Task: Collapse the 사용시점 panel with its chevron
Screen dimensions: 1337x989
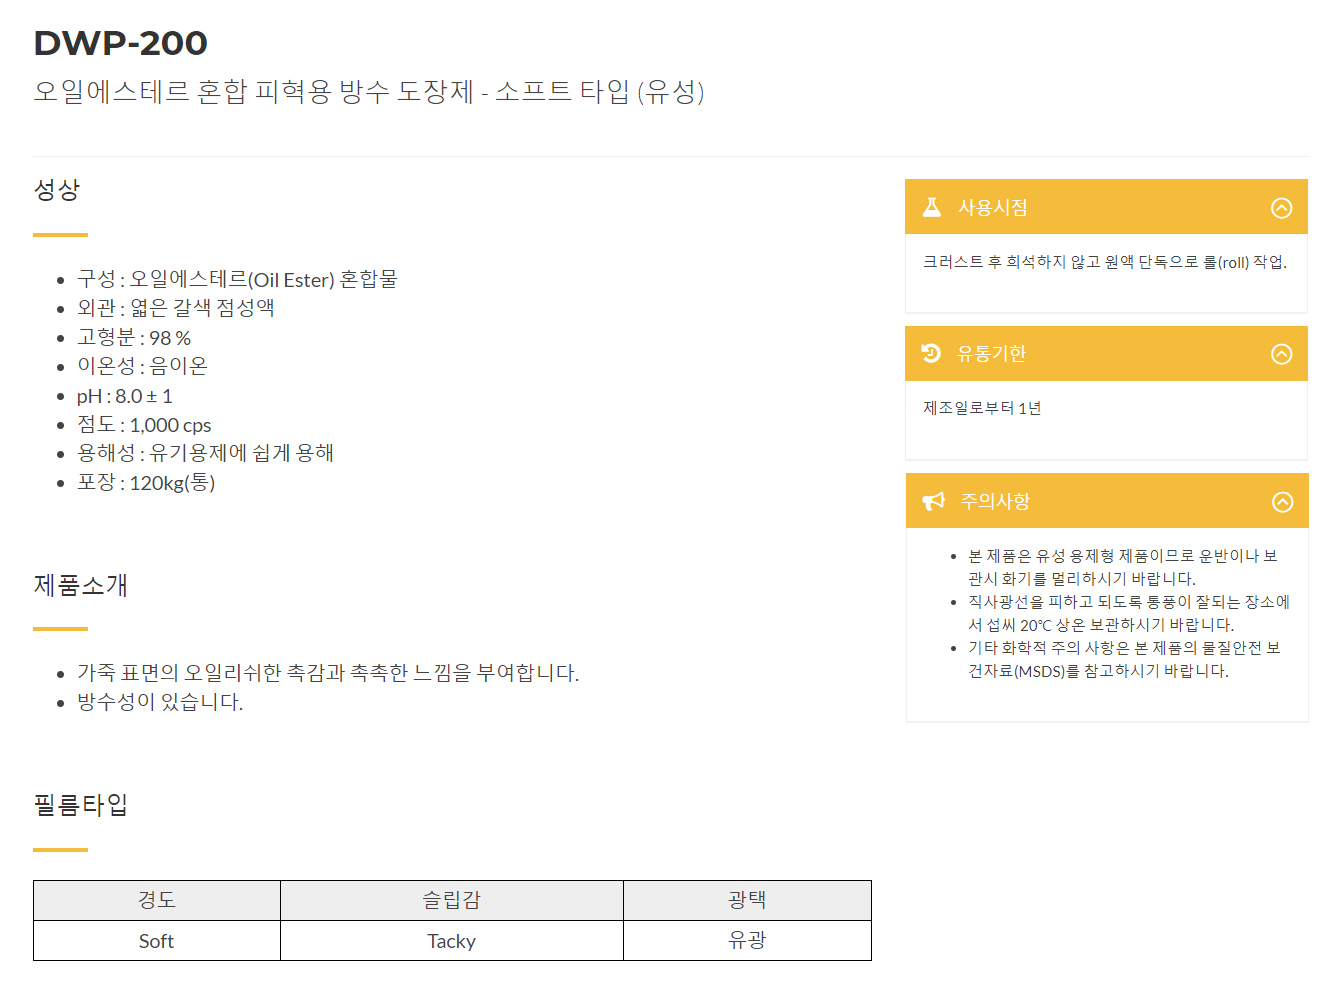Action: [x=1281, y=208]
